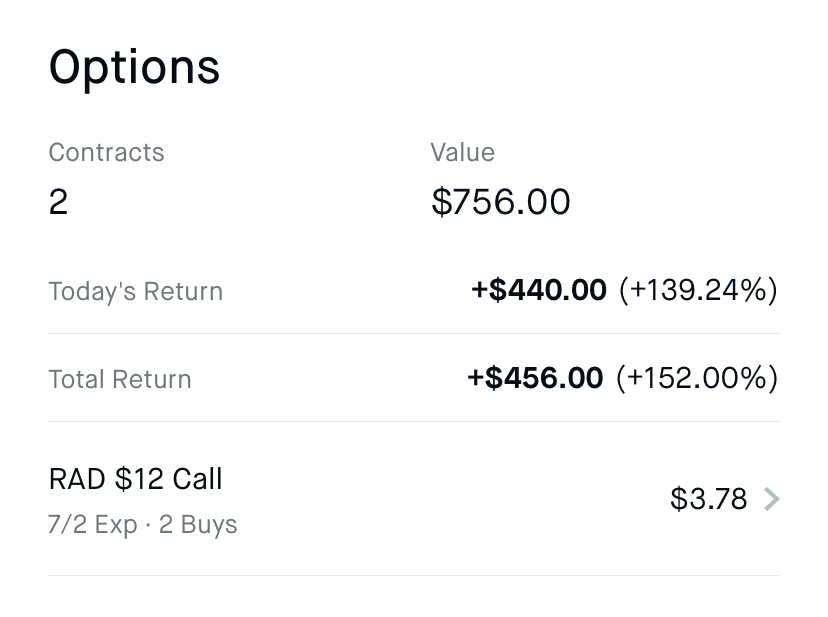The width and height of the screenshot is (828, 617).
Task: Tap the Value label
Action: pos(462,153)
